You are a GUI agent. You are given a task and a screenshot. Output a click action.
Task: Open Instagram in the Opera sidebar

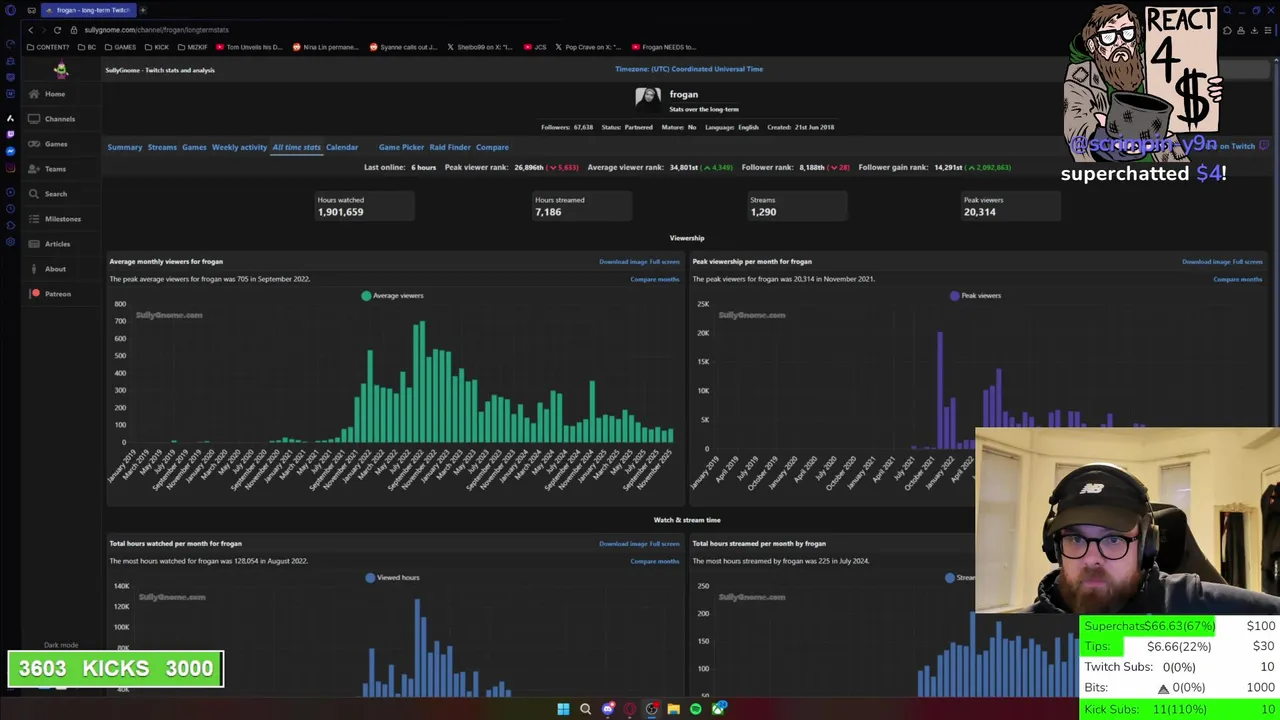[10, 168]
